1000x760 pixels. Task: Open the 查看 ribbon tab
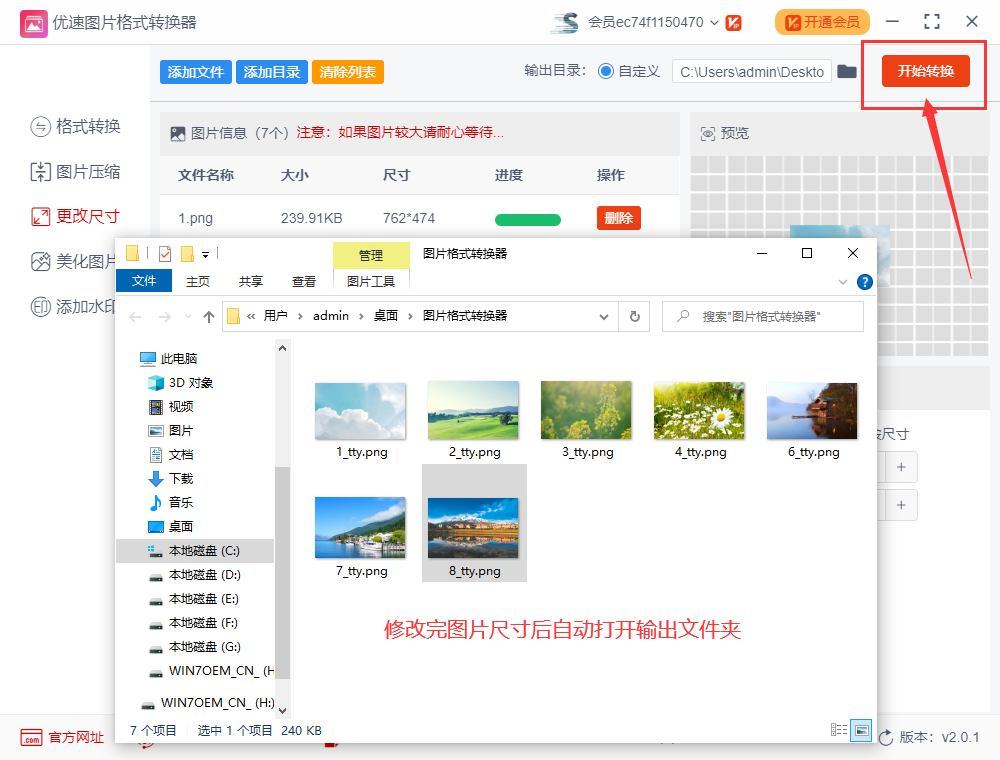click(x=304, y=281)
